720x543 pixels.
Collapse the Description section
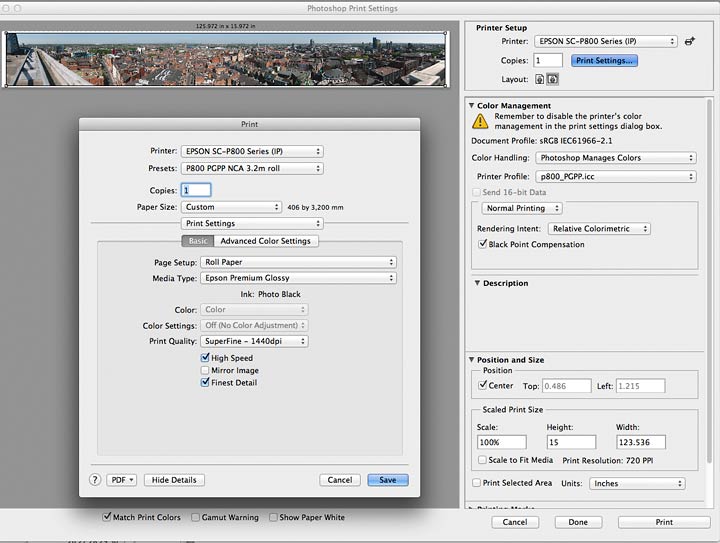tap(477, 283)
